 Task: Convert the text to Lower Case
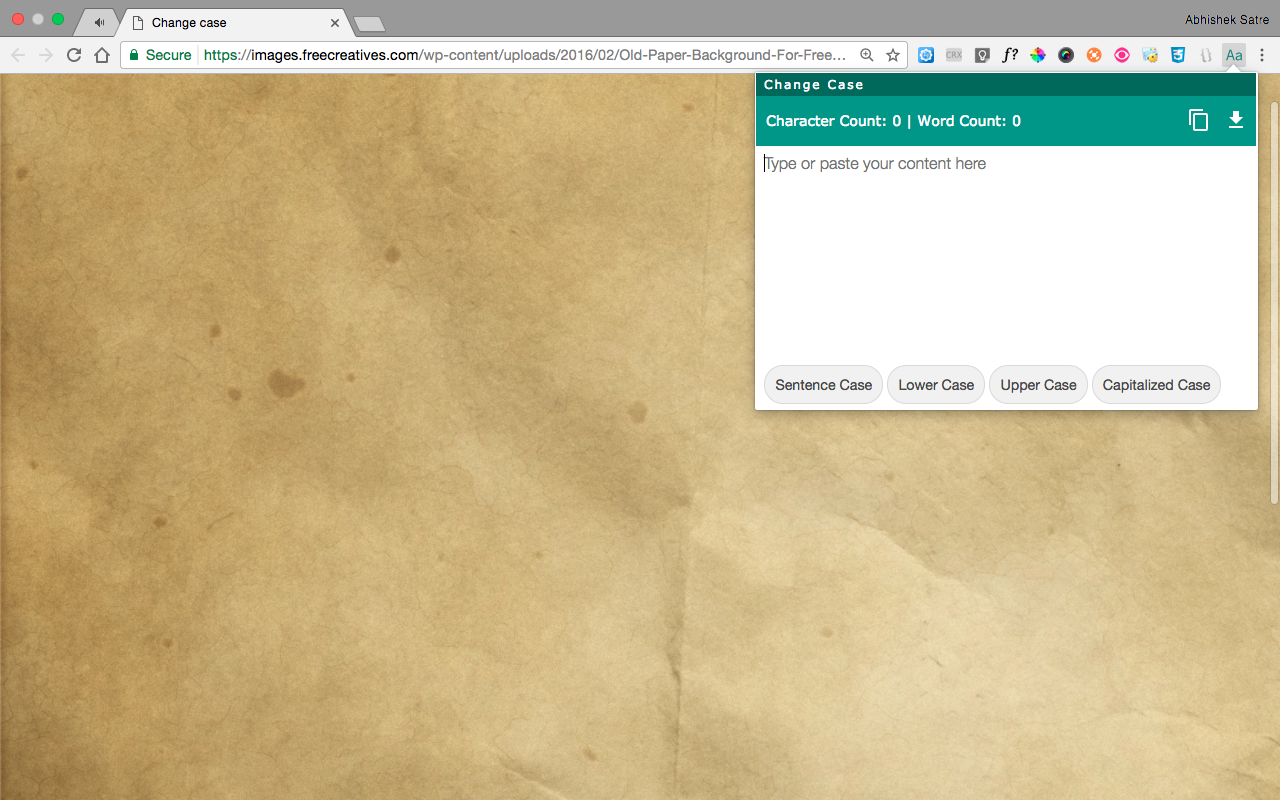936,385
